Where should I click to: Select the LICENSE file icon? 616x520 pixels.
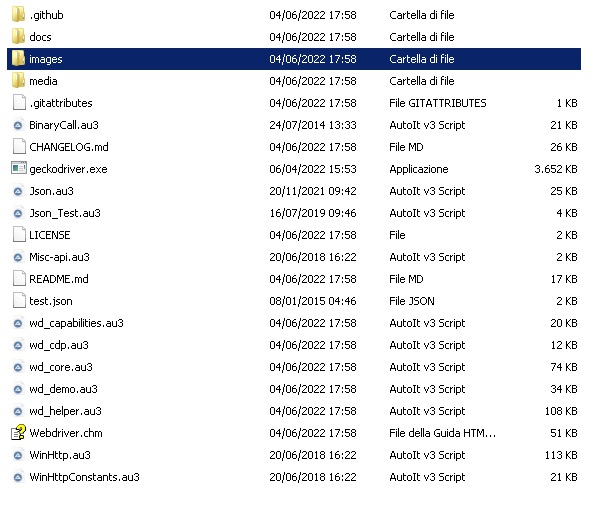click(x=19, y=235)
